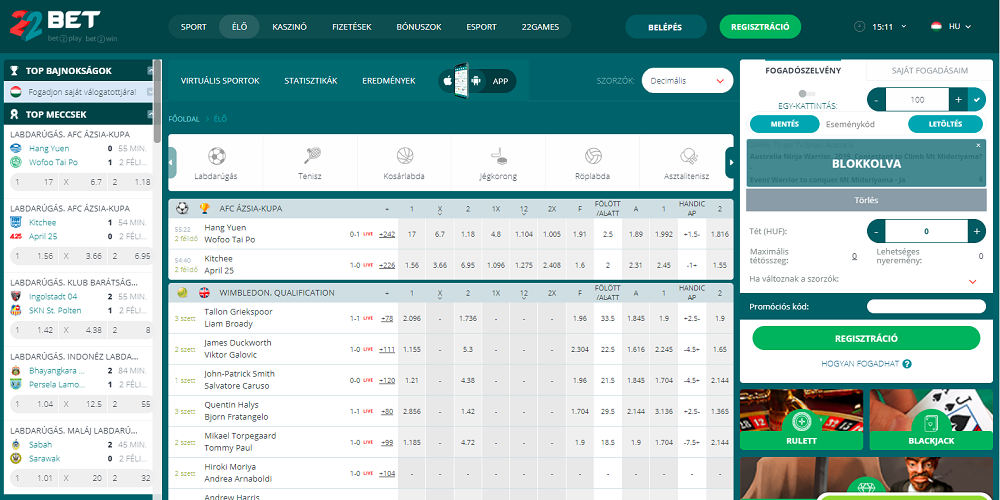
Task: Expand the 'Ha változnak a szorzók' options
Action: pos(972,282)
